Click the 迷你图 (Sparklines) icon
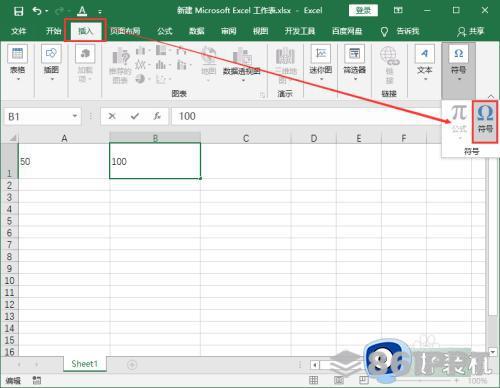This screenshot has height=388, width=500. pyautogui.click(x=321, y=63)
